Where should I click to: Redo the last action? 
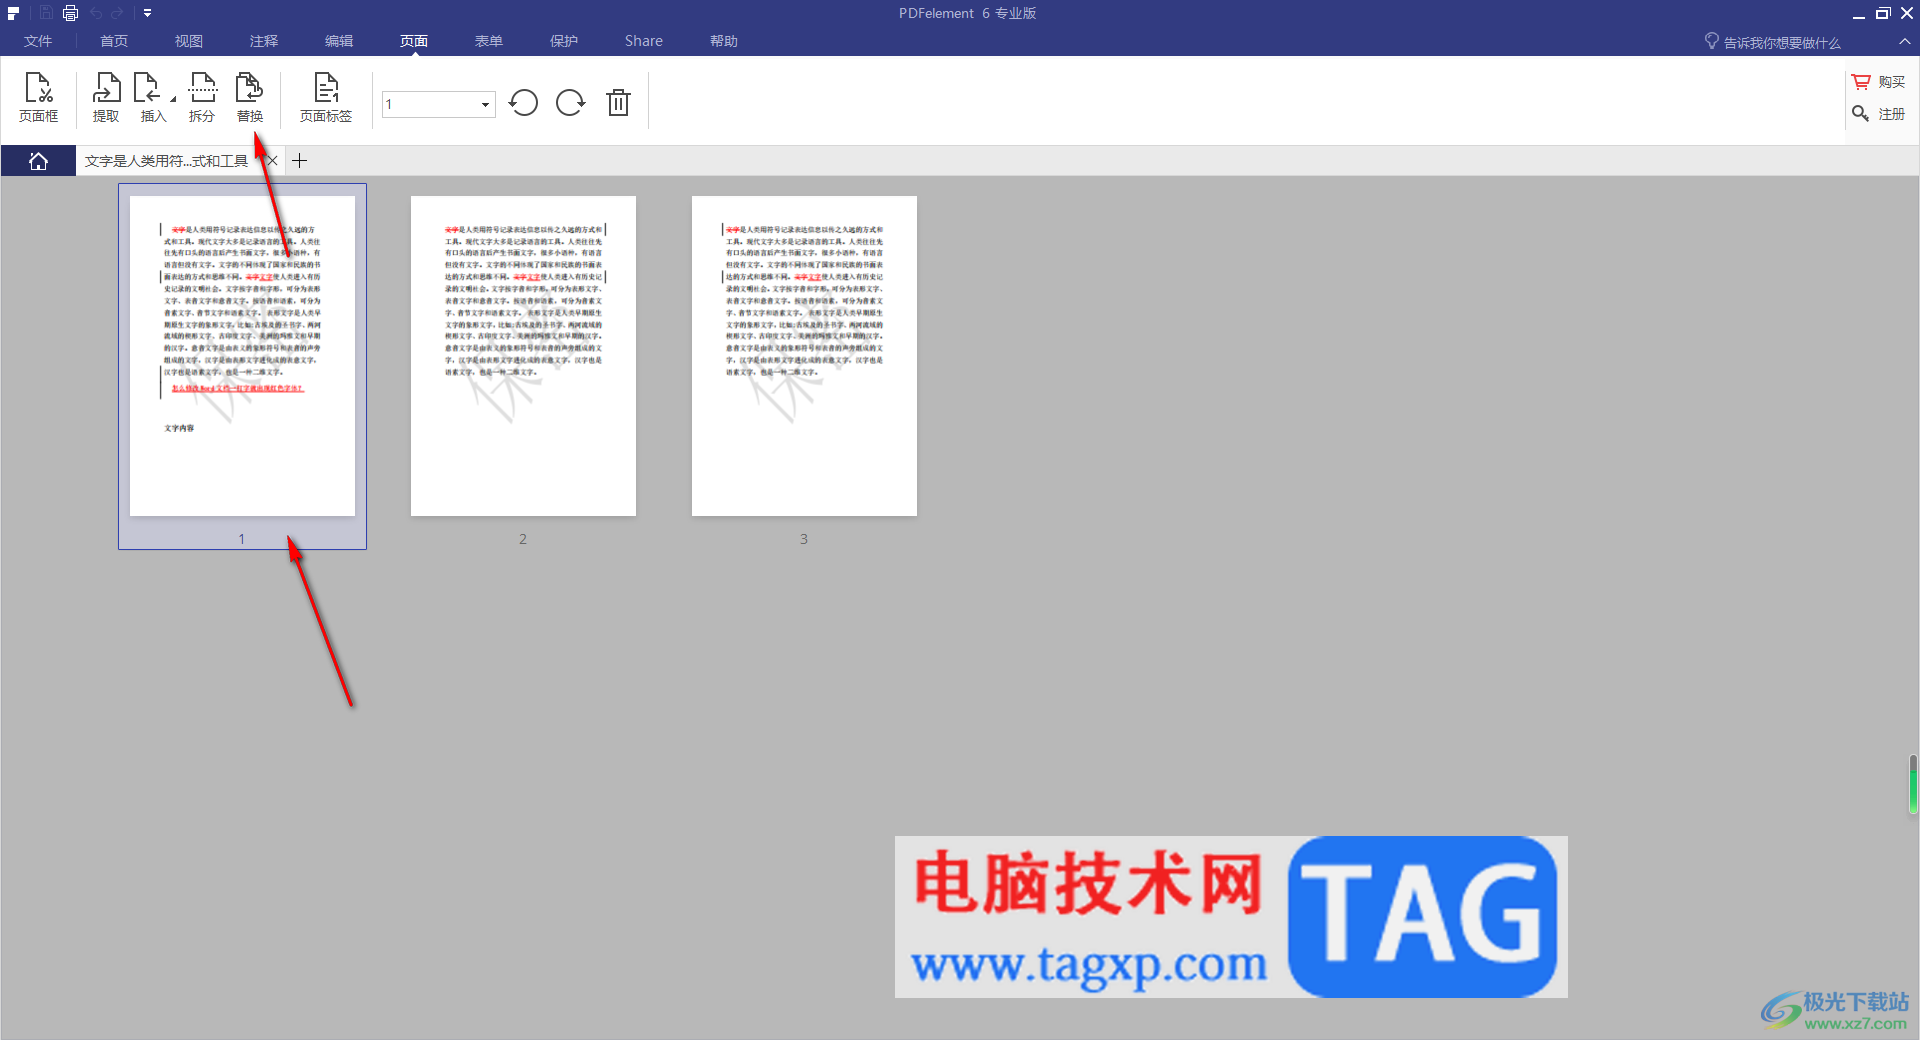(x=117, y=13)
